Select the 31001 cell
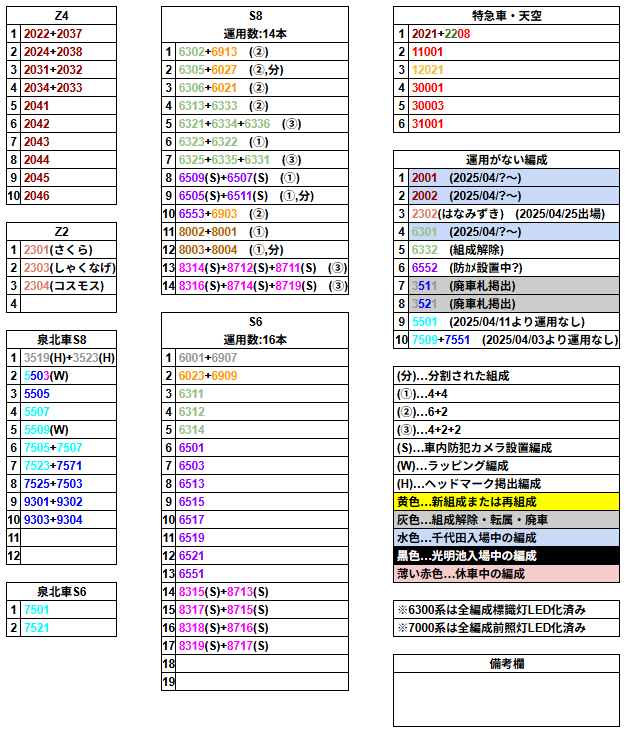Viewport: 626px width, 732px height. coord(513,124)
